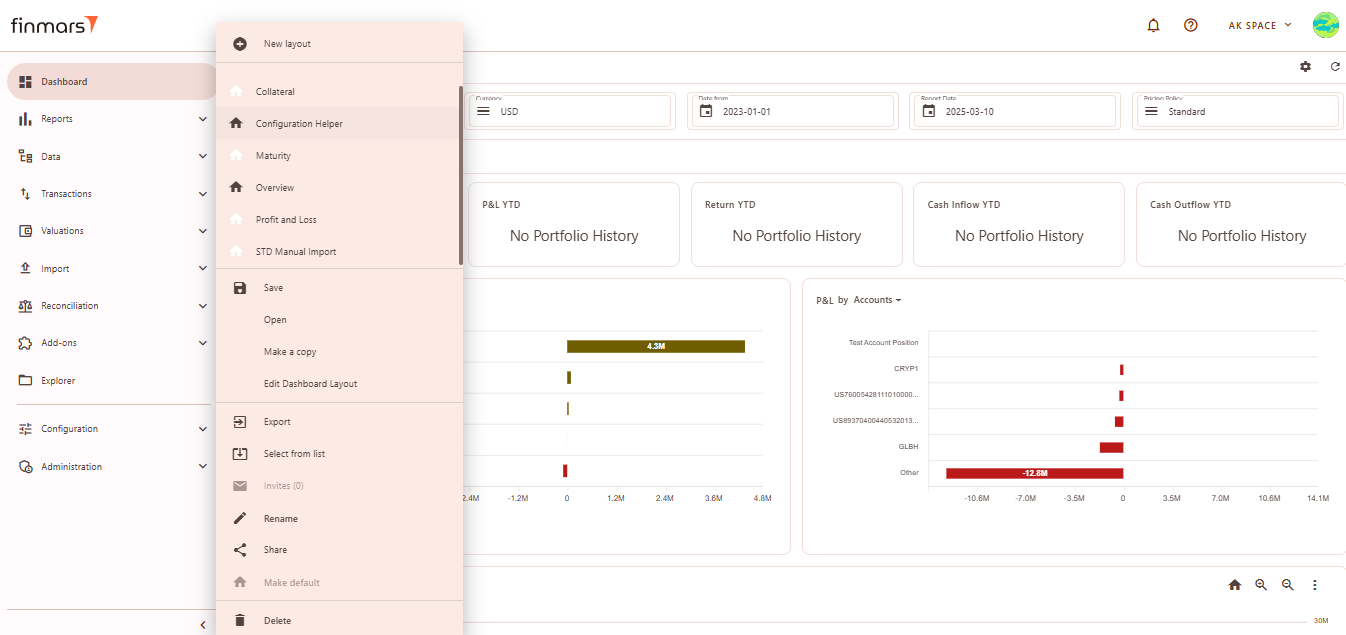Click the chart zoom out magnifier
This screenshot has width=1346, height=635.
point(1288,585)
